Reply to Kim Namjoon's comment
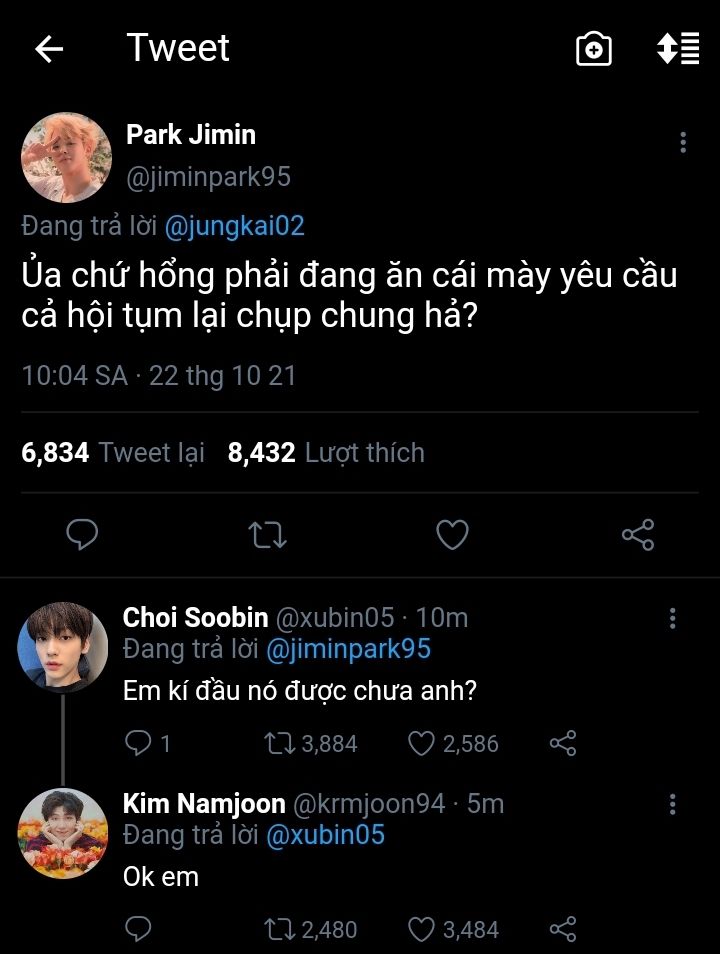The height and width of the screenshot is (954, 720). coord(138,929)
